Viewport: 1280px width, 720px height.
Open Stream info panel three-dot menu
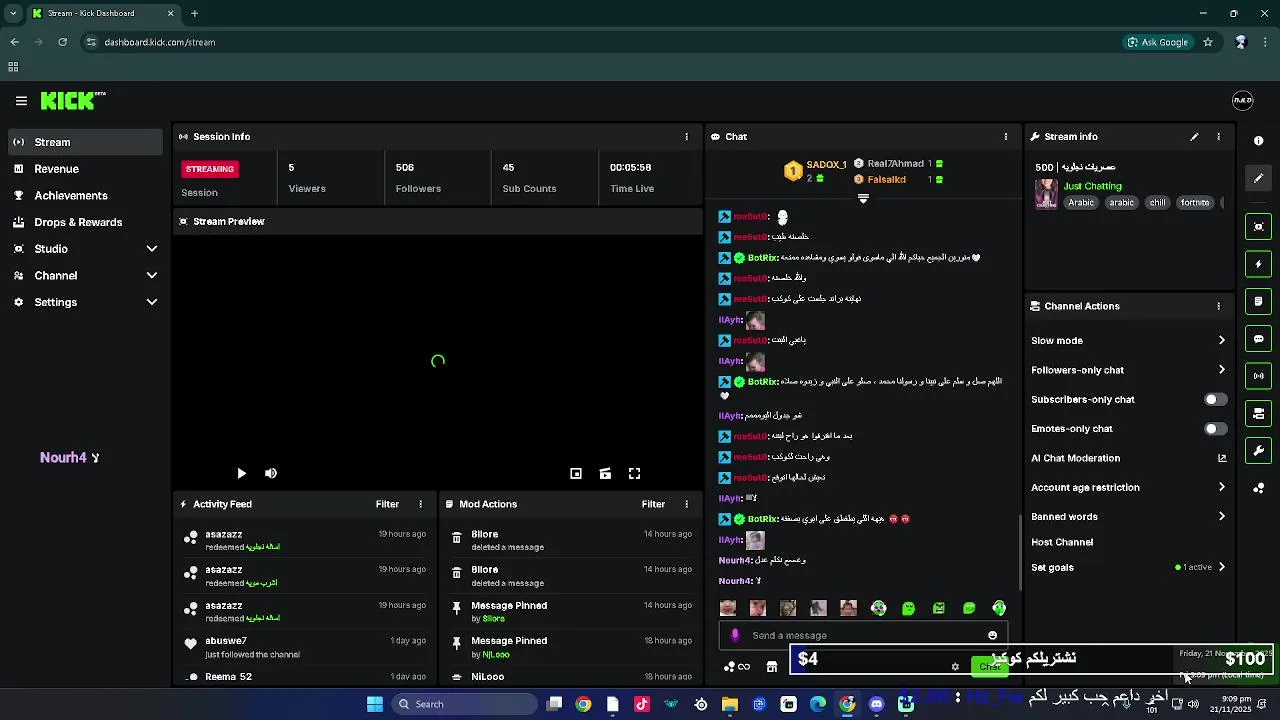point(1218,137)
